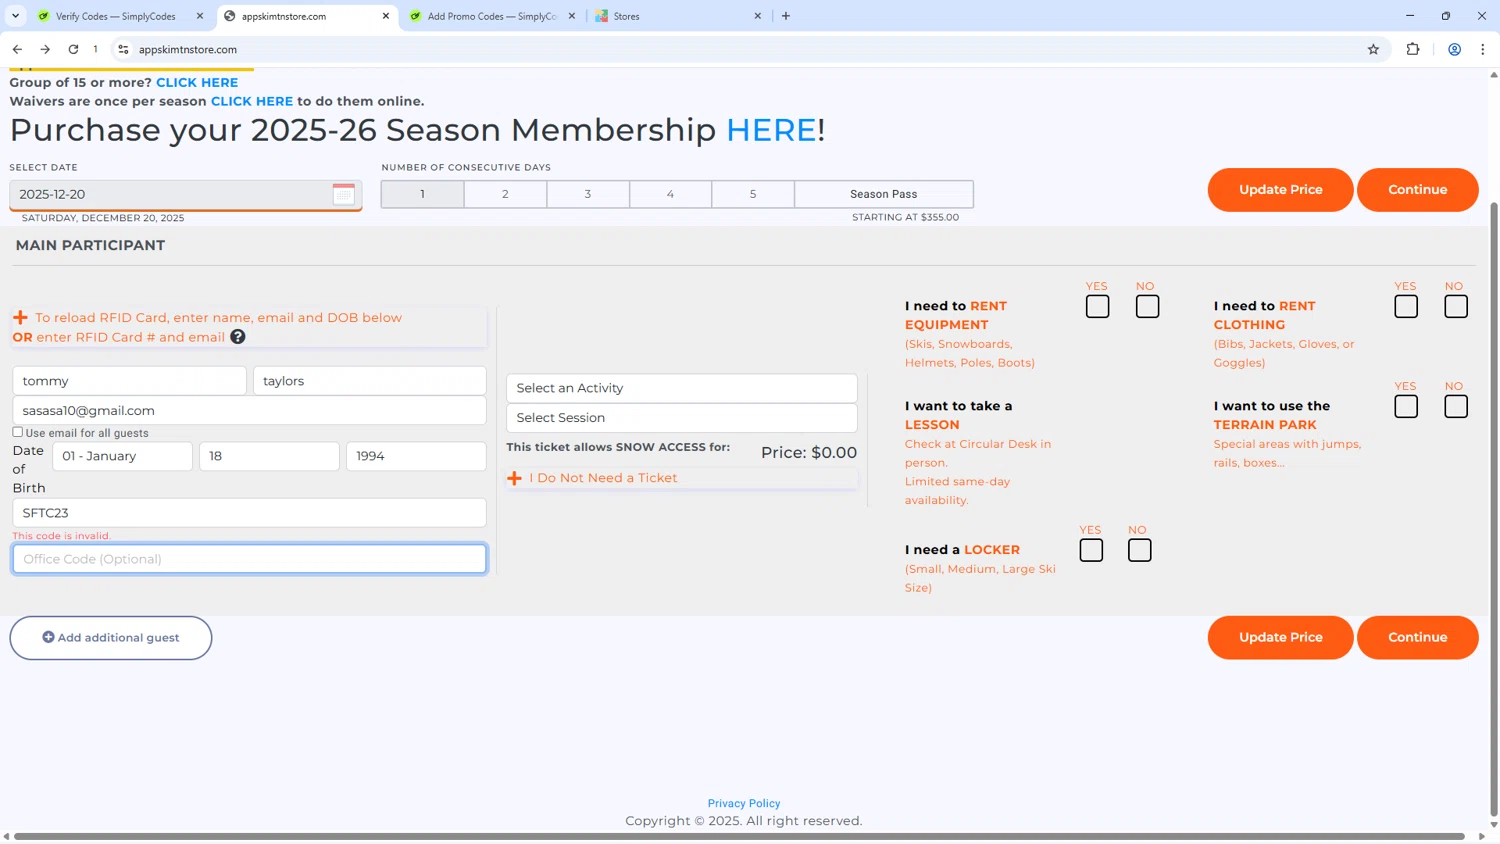The height and width of the screenshot is (844, 1500).
Task: Click the first name field with tommy
Action: [129, 381]
